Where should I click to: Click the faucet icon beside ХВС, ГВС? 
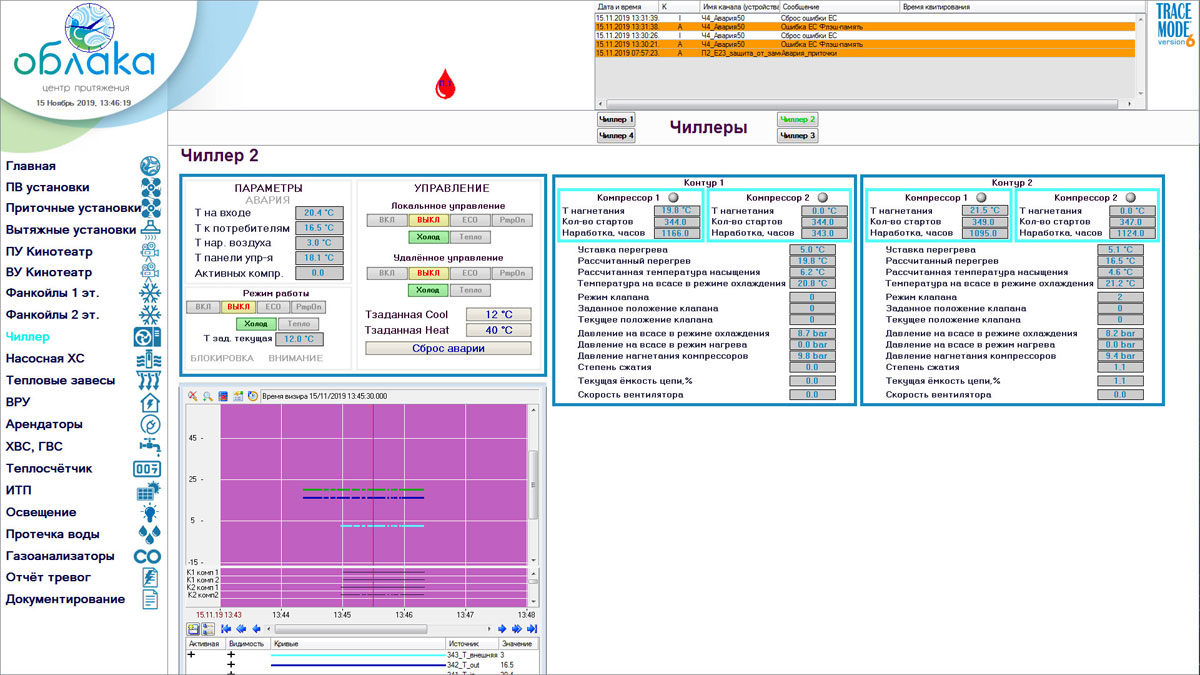pyautogui.click(x=149, y=446)
